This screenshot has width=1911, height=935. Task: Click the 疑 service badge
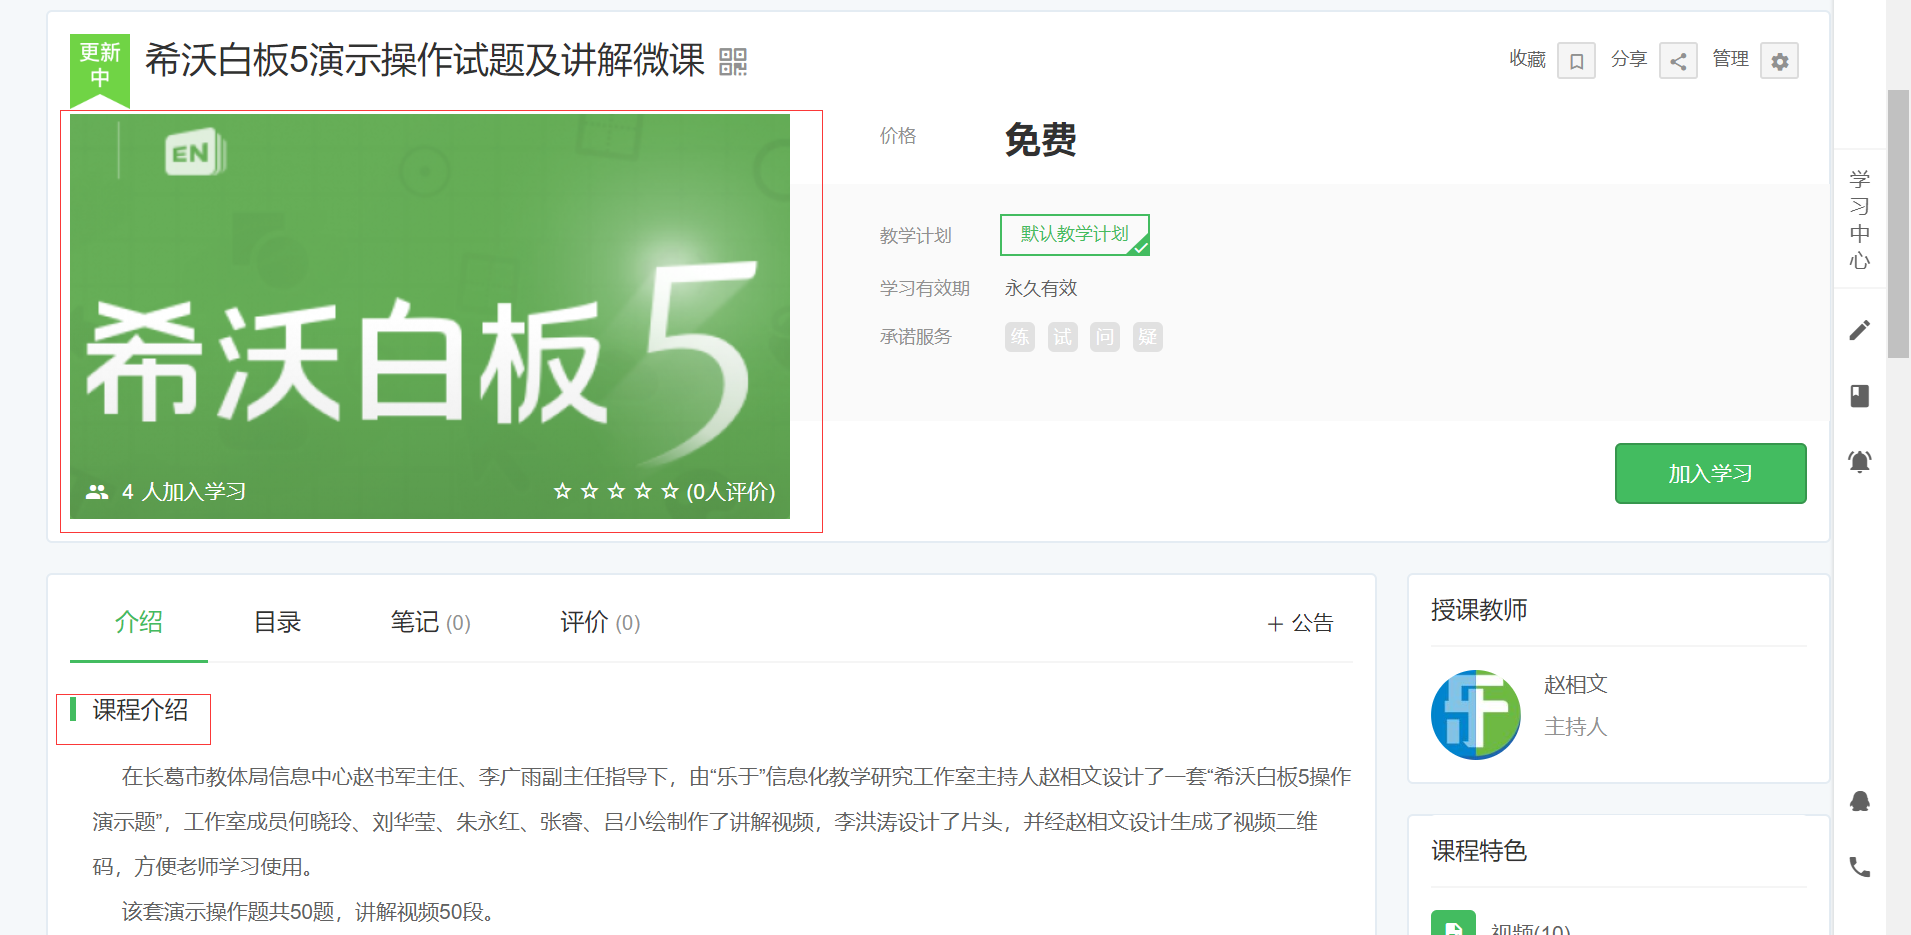tap(1148, 337)
